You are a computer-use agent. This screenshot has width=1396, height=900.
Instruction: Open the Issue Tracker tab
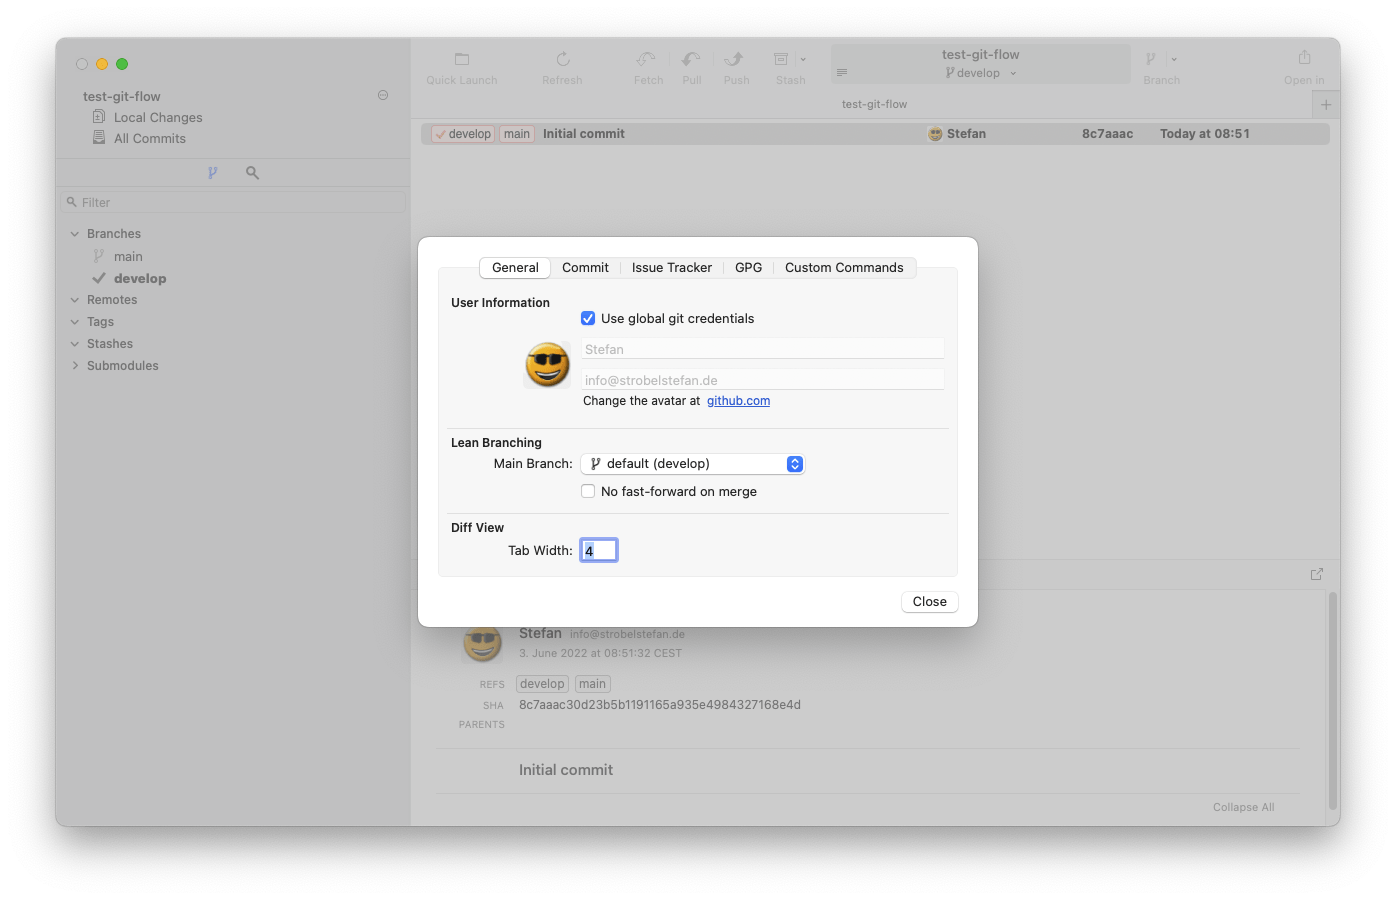click(x=671, y=267)
